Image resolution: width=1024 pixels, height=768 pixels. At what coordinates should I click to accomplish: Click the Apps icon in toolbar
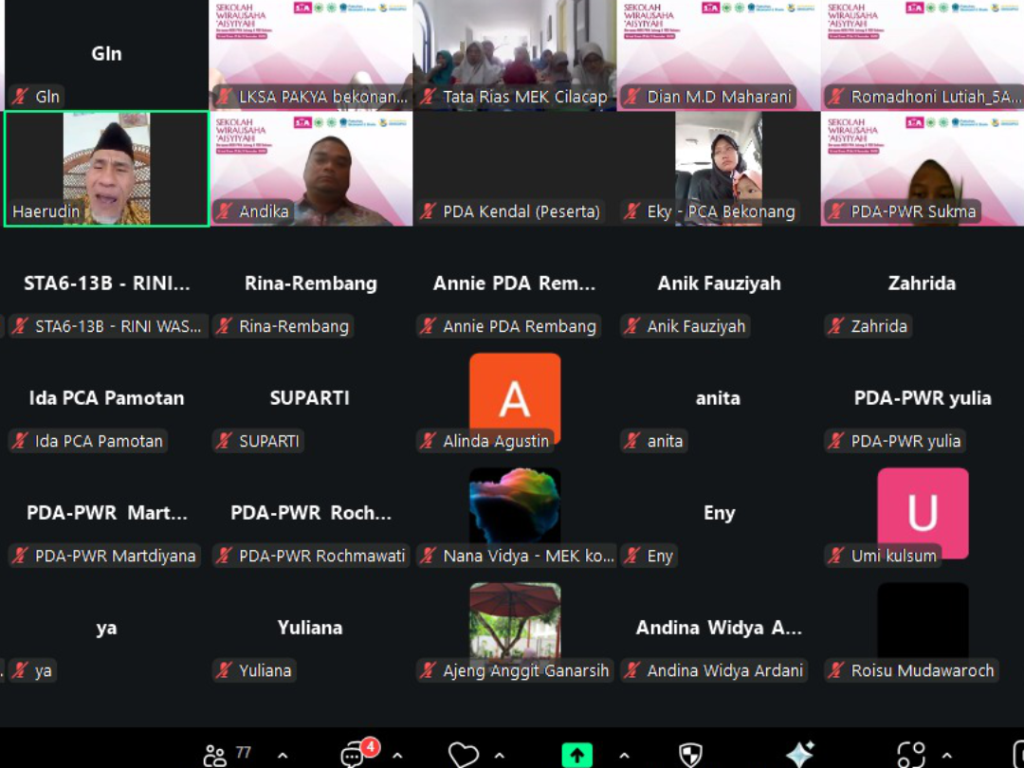click(911, 754)
